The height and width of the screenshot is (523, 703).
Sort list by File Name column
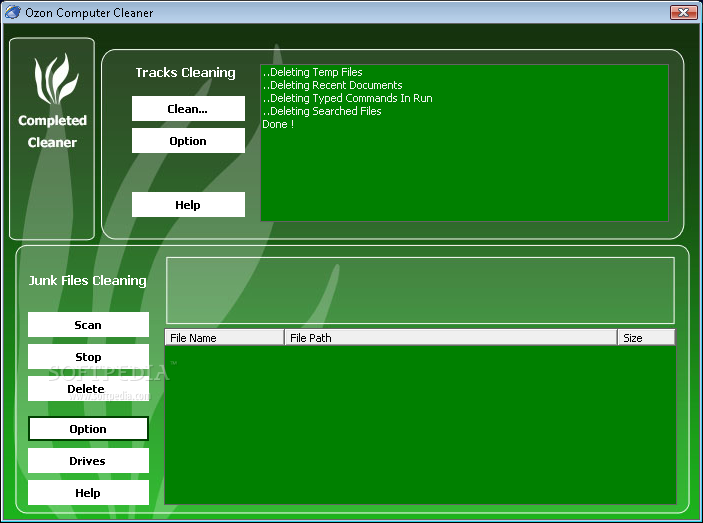225,337
